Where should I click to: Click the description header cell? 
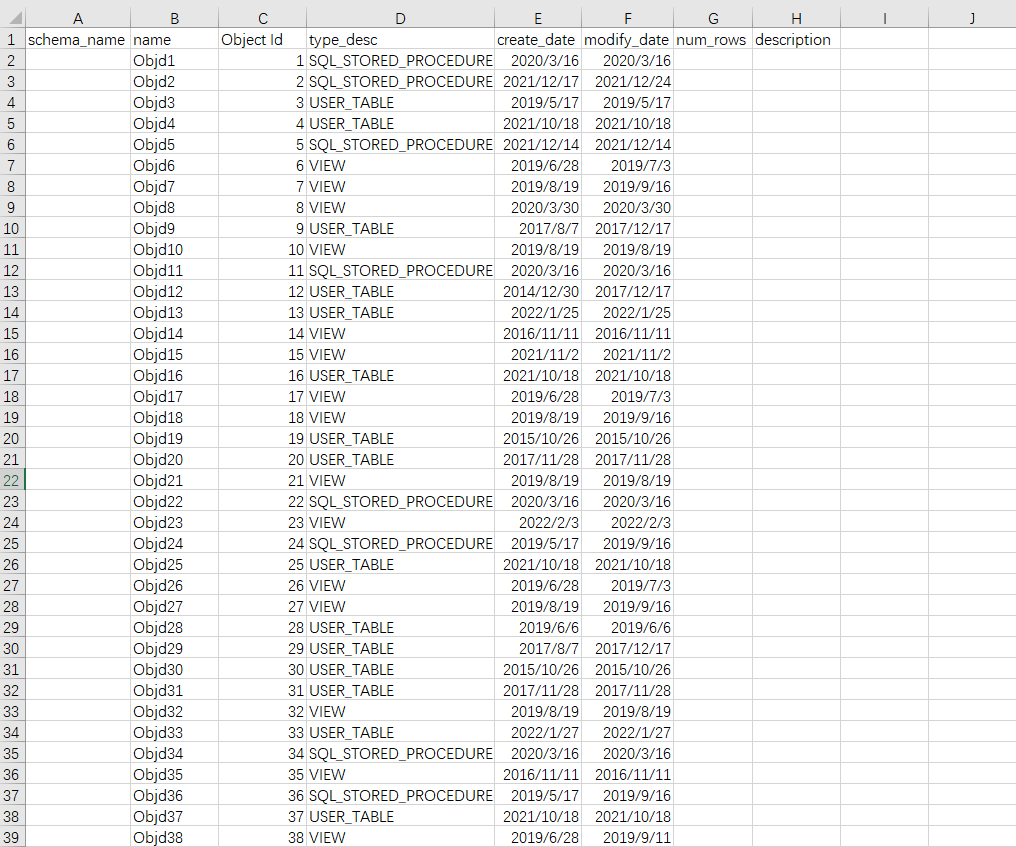pos(795,40)
